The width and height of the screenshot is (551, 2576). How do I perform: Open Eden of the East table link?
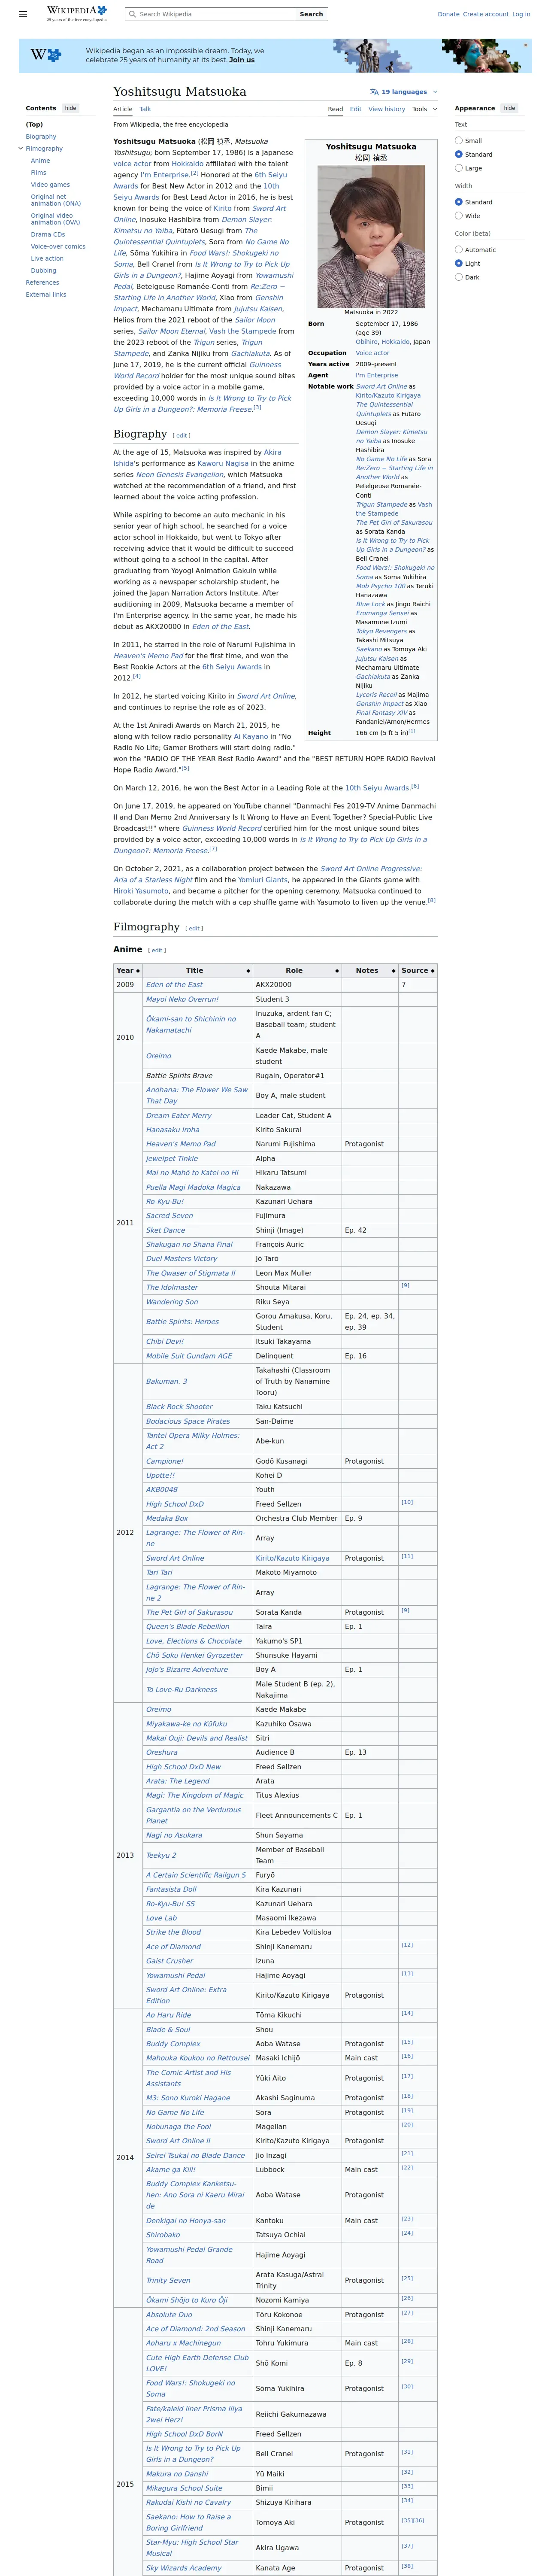point(174,985)
